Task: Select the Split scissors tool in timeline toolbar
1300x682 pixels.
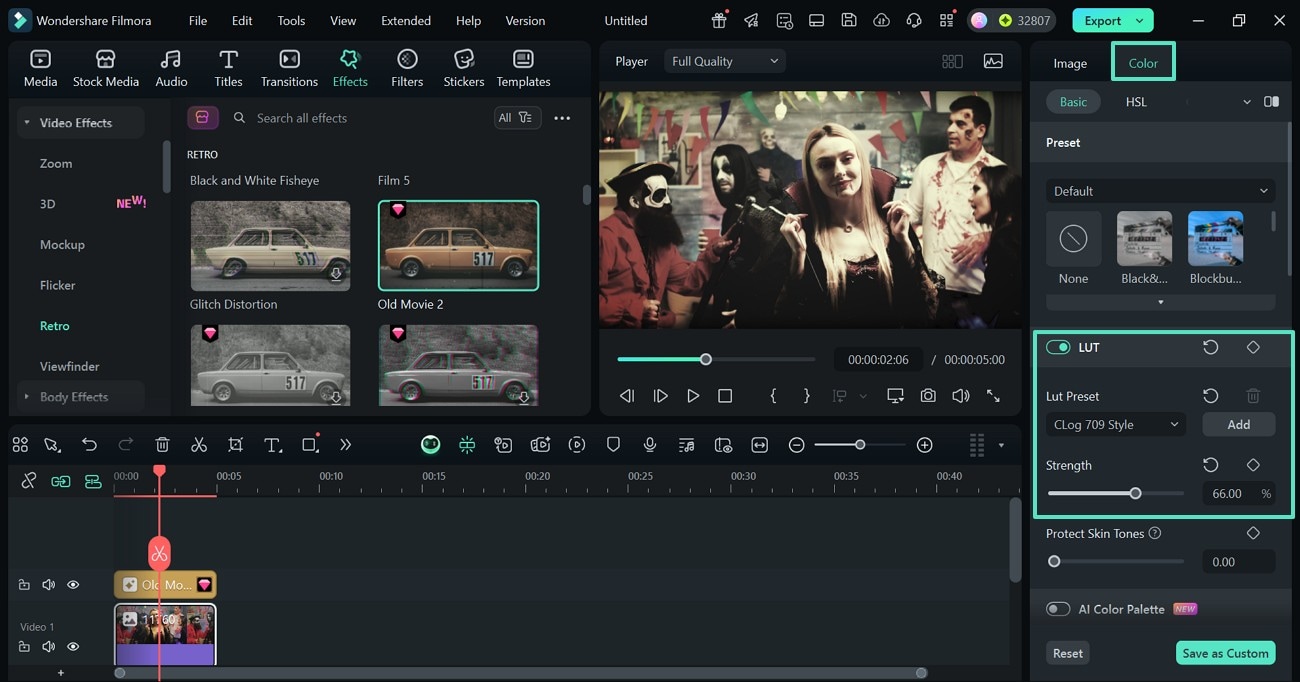Action: click(x=199, y=444)
